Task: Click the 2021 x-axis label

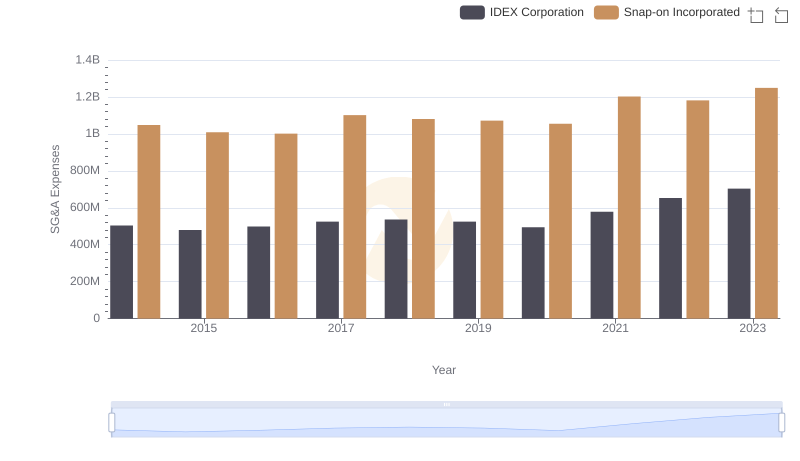Action: tap(615, 328)
